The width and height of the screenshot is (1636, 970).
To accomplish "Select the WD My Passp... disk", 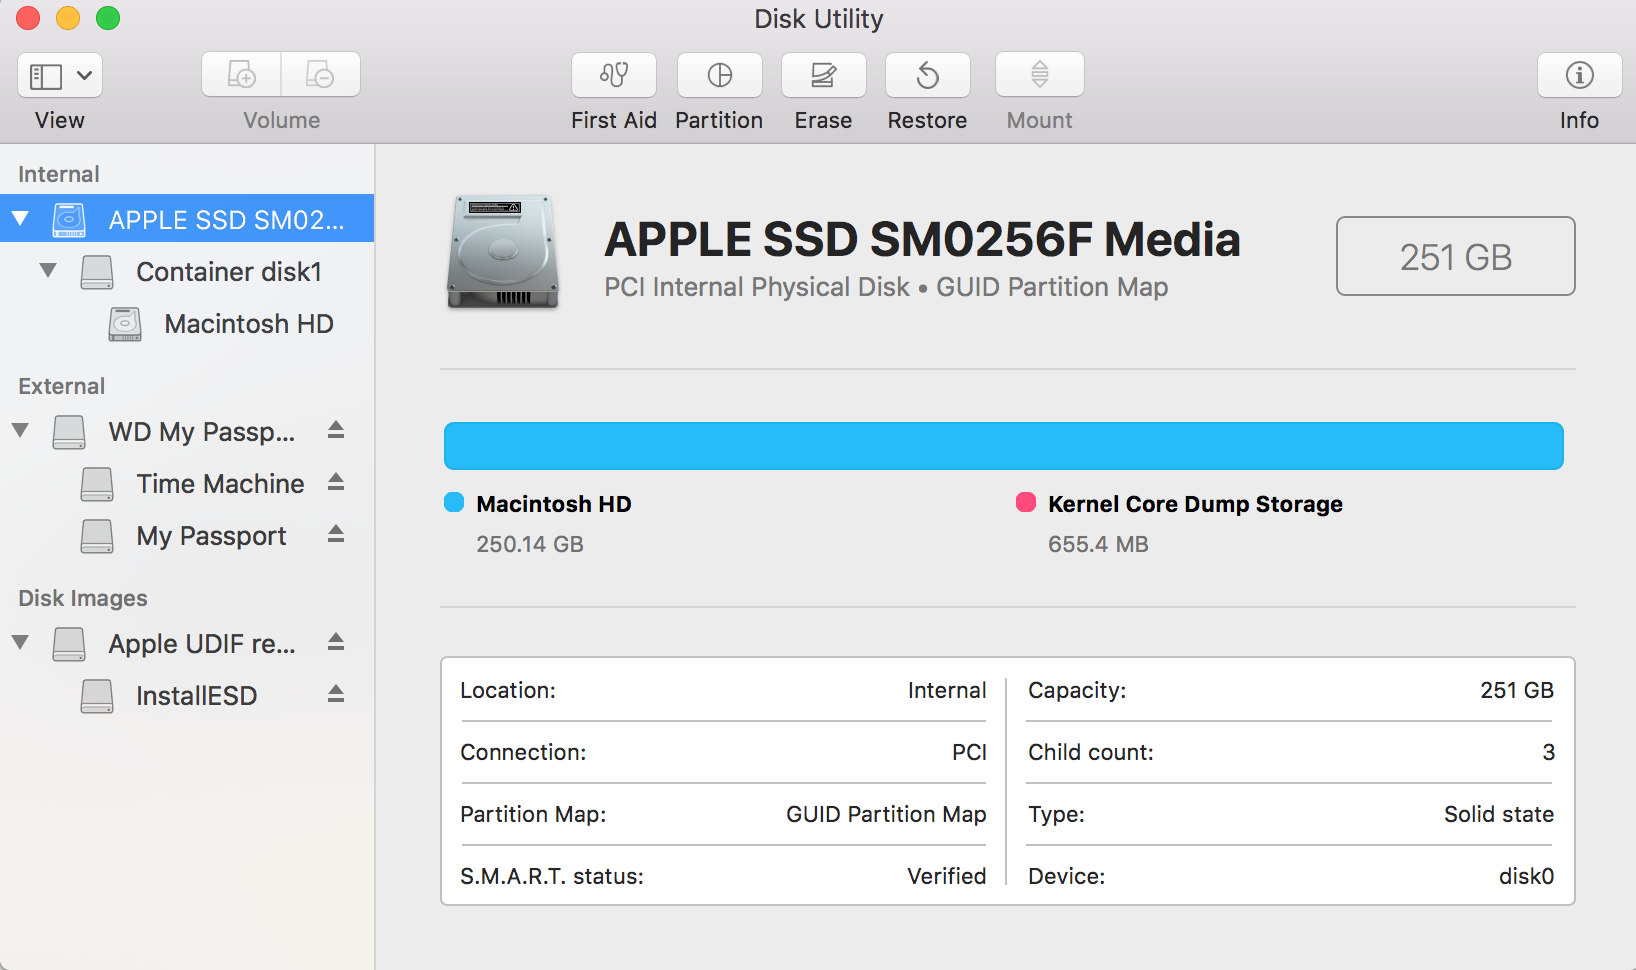I will (x=187, y=431).
